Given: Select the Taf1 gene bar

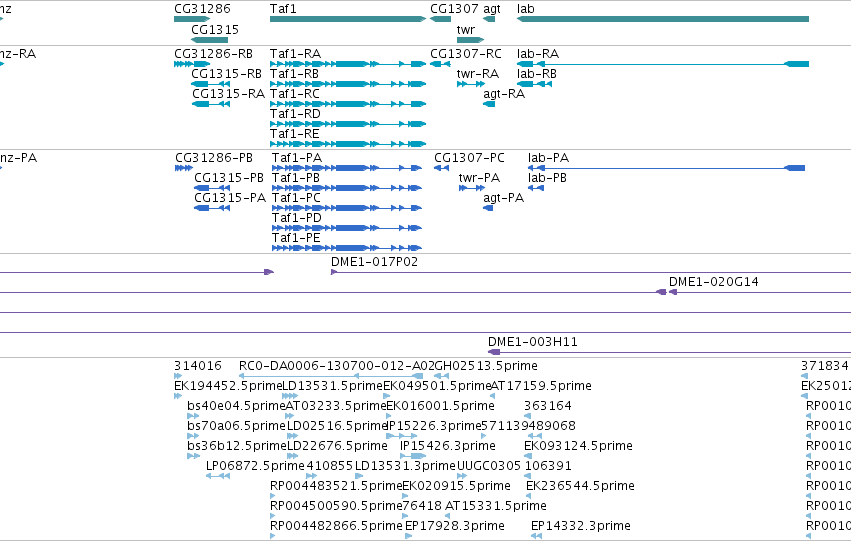Looking at the screenshot, I should click(x=348, y=19).
